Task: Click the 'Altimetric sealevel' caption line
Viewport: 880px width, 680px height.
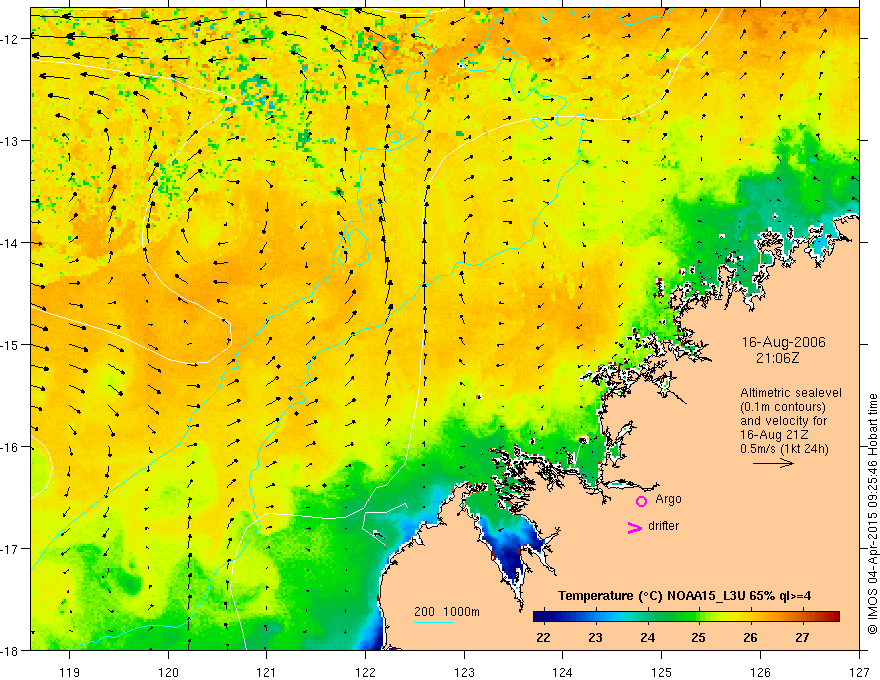Action: coord(791,393)
